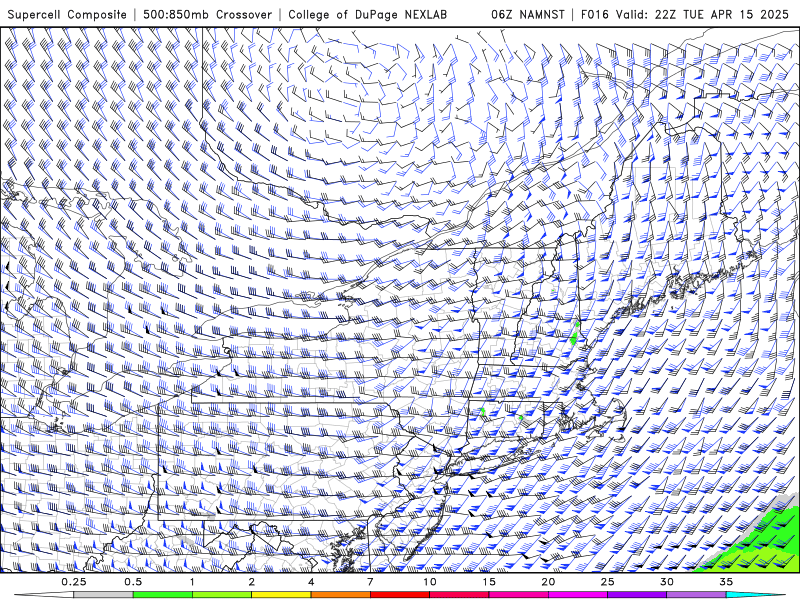Click the scale label reading 10
The image size is (800, 600).
coord(430,582)
